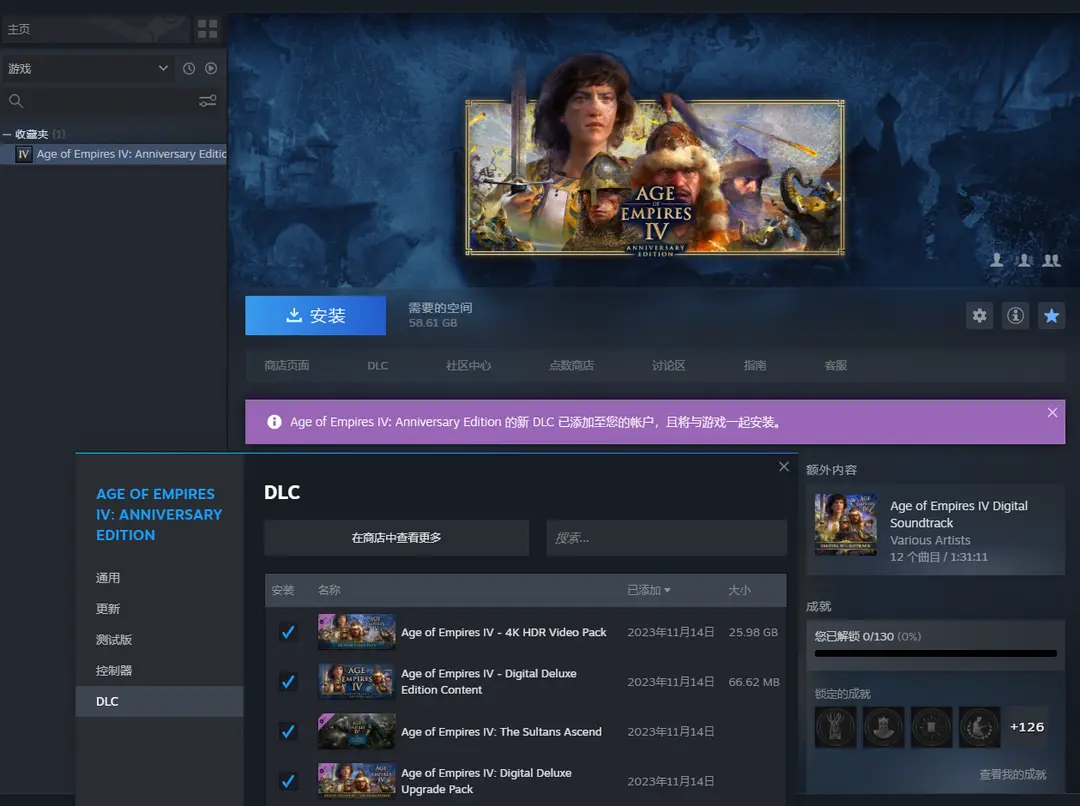Close the DLC properties dialog
Image resolution: width=1080 pixels, height=806 pixels.
click(784, 466)
